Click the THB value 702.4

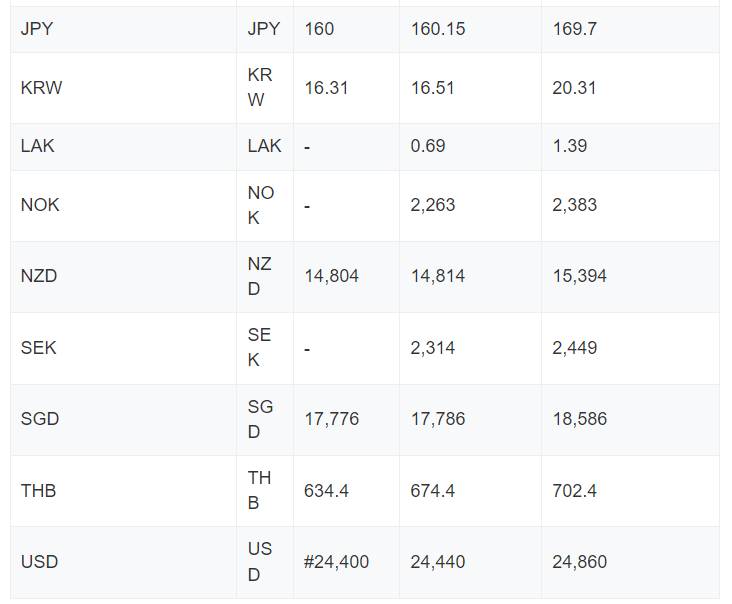575,491
